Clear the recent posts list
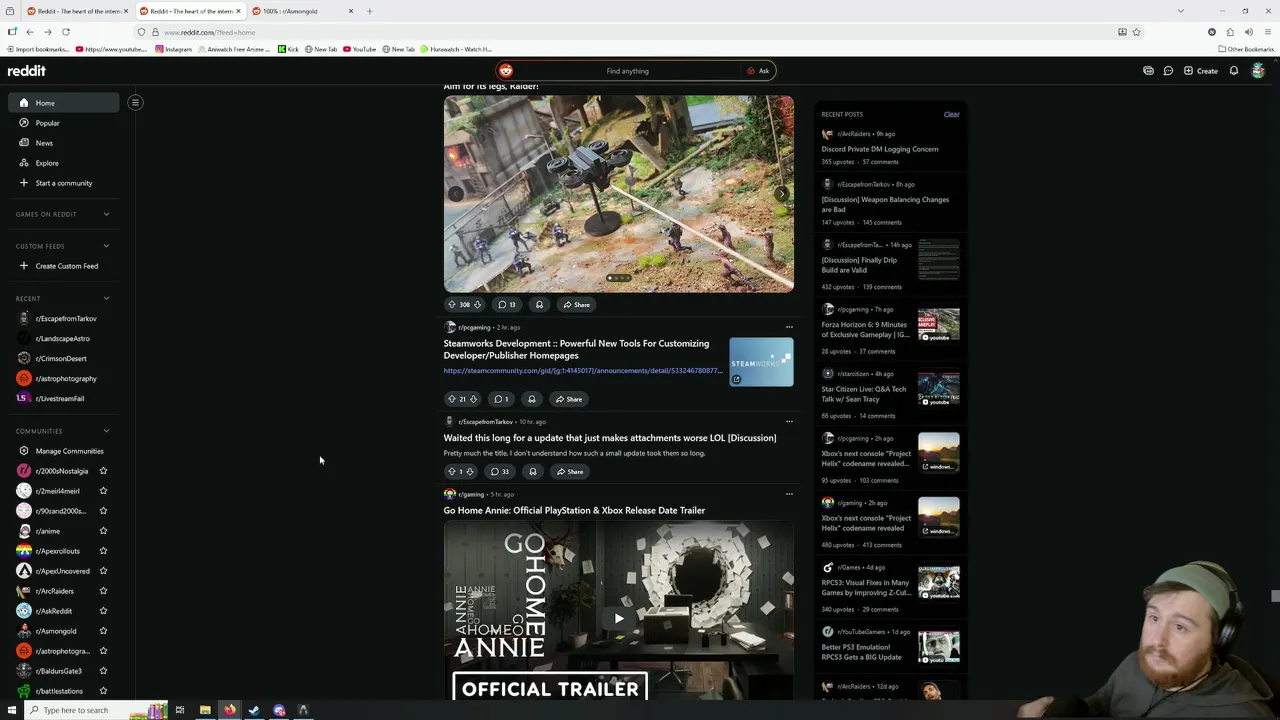This screenshot has height=720, width=1280. click(x=951, y=114)
